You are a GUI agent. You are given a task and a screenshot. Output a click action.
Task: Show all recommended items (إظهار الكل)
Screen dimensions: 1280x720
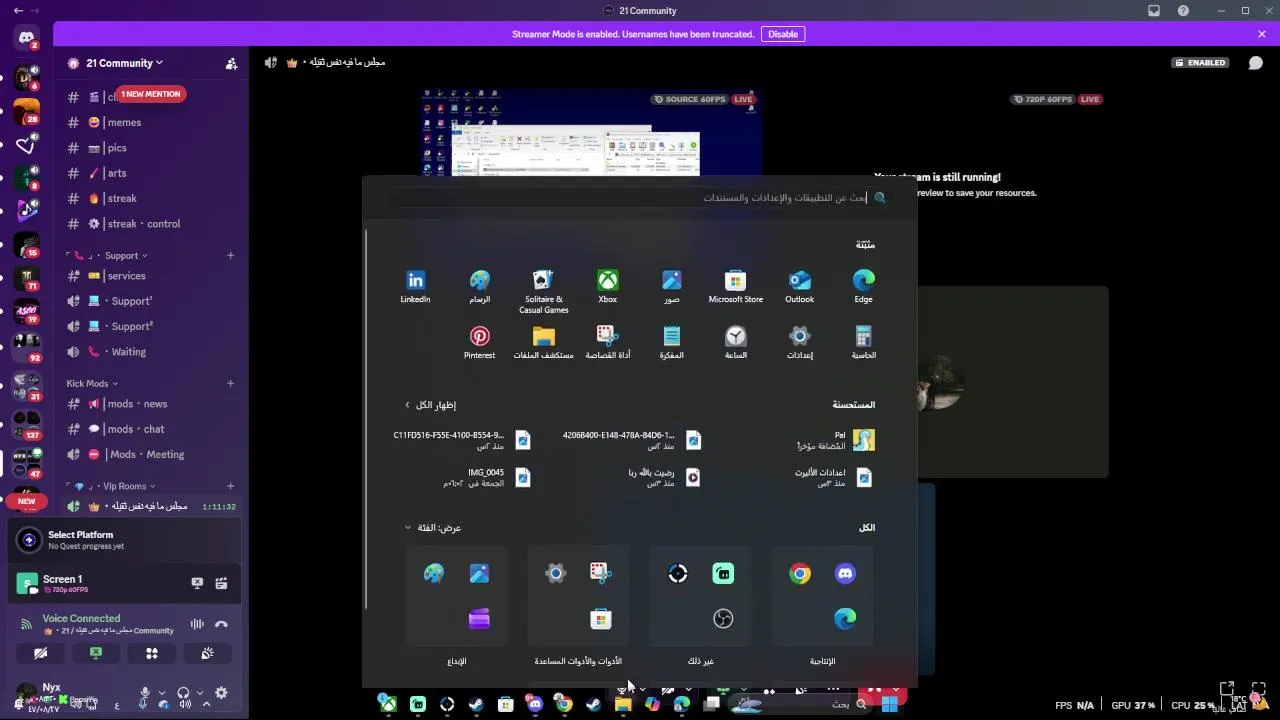pyautogui.click(x=430, y=405)
